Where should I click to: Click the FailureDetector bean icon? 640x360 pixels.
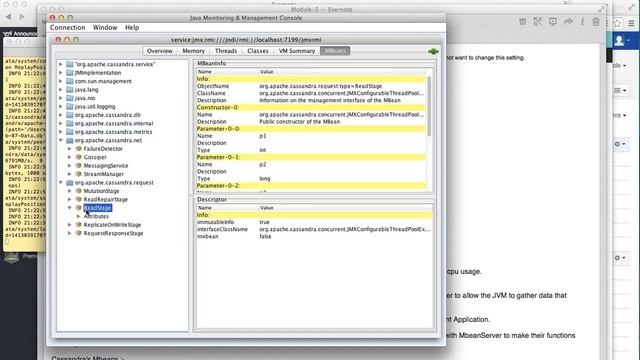(78, 149)
